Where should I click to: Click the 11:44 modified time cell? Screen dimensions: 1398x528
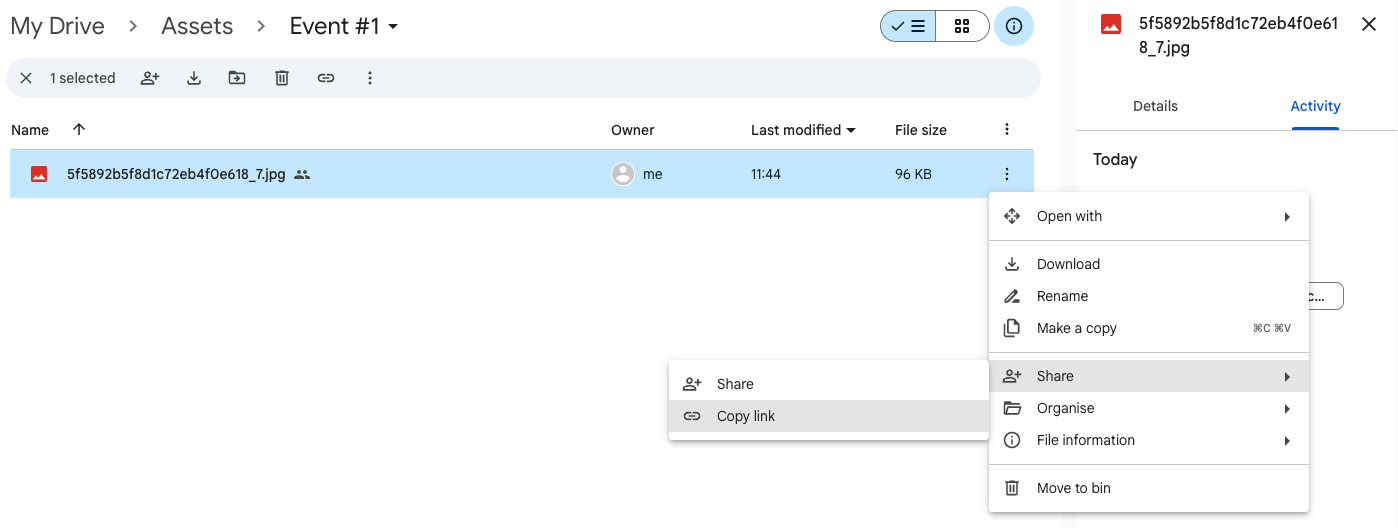pyautogui.click(x=766, y=174)
